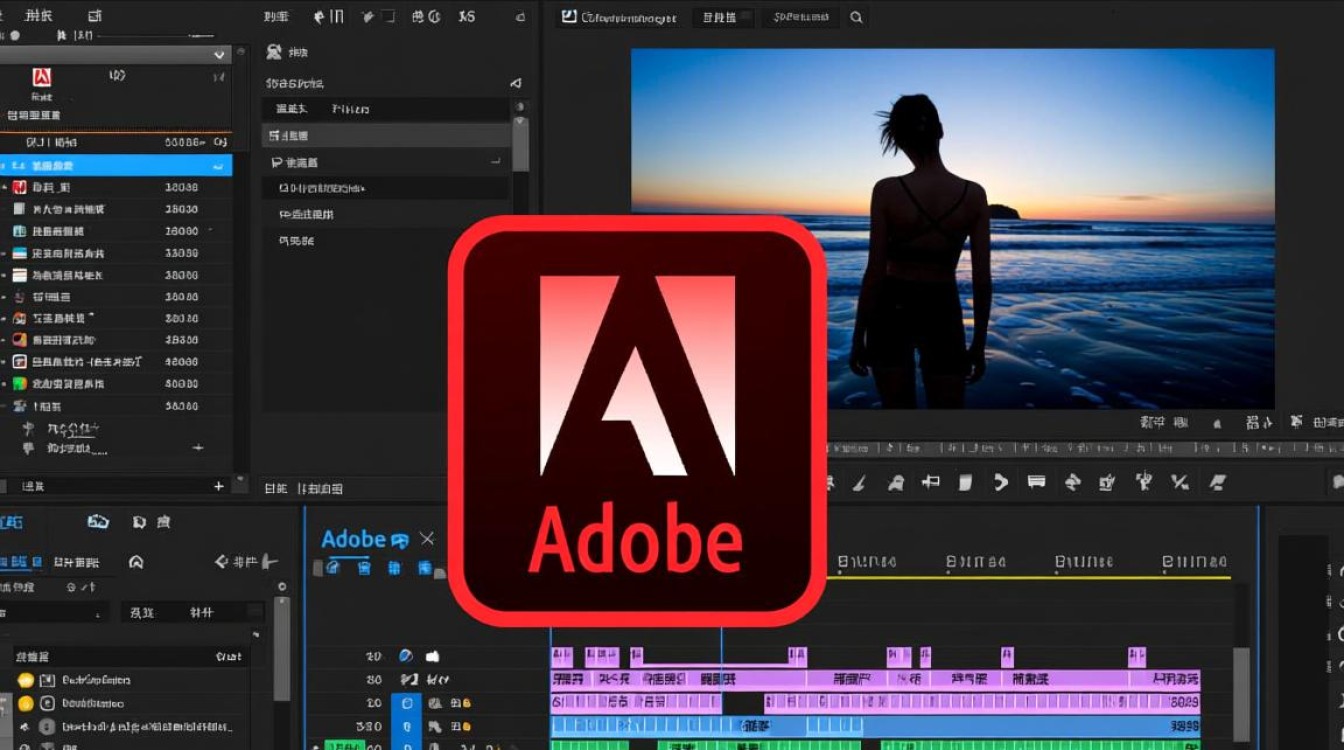Click the middle panel's vertical scrollbar
Screen dimensions: 1344x750
click(x=520, y=146)
